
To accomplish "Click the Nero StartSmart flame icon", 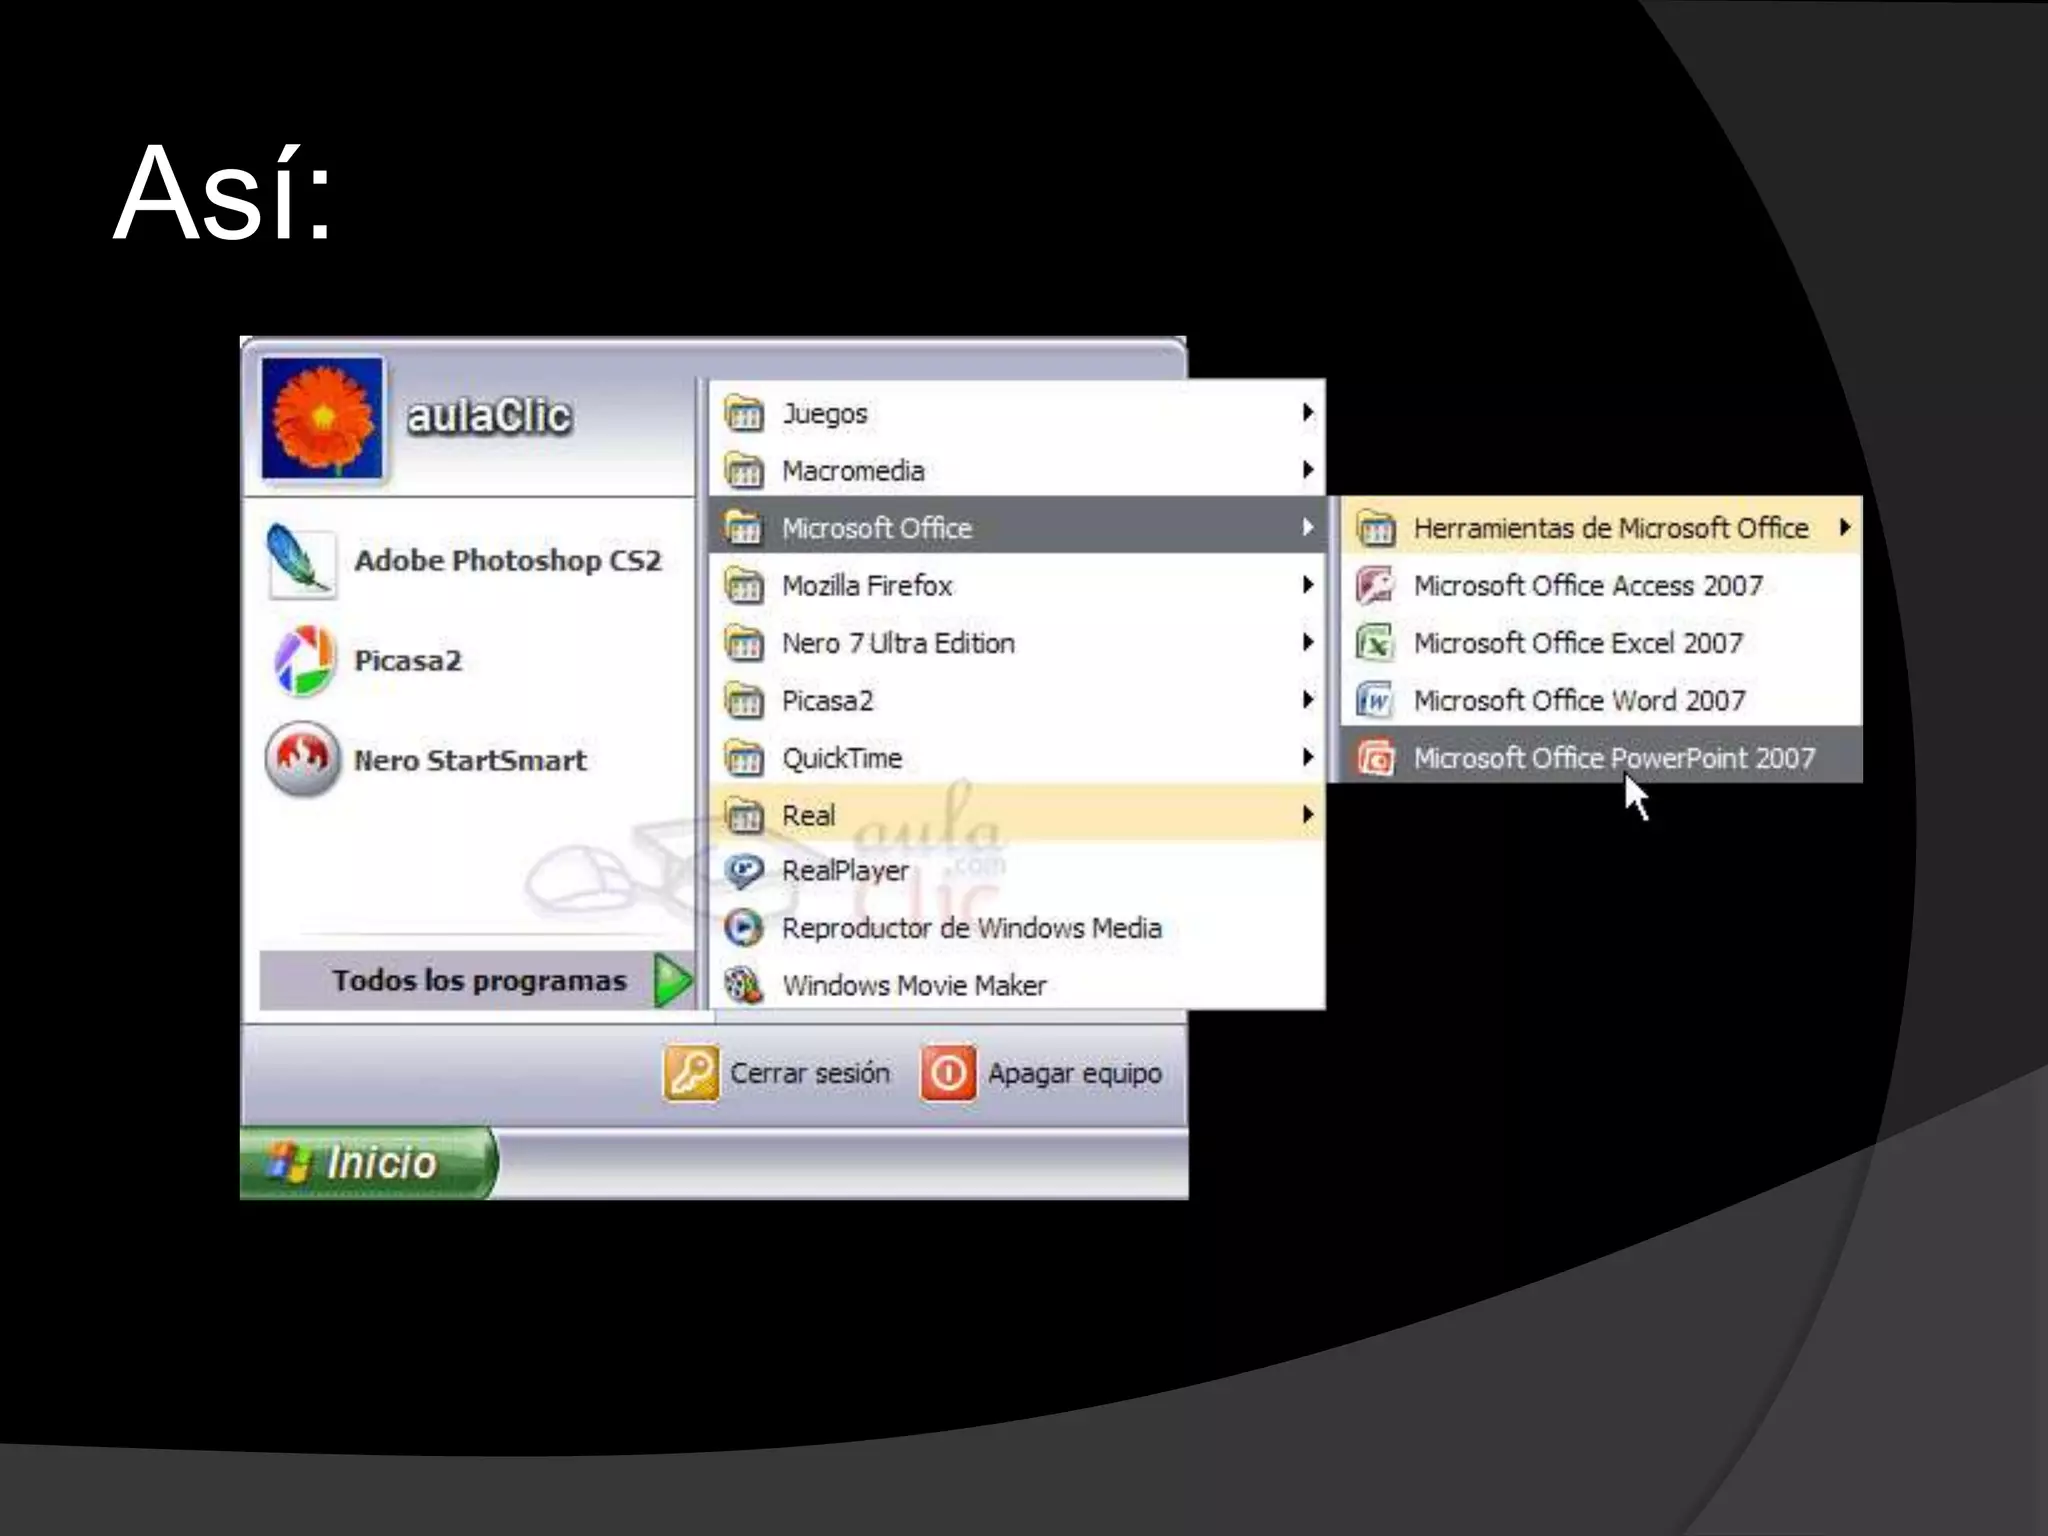I will coord(302,760).
